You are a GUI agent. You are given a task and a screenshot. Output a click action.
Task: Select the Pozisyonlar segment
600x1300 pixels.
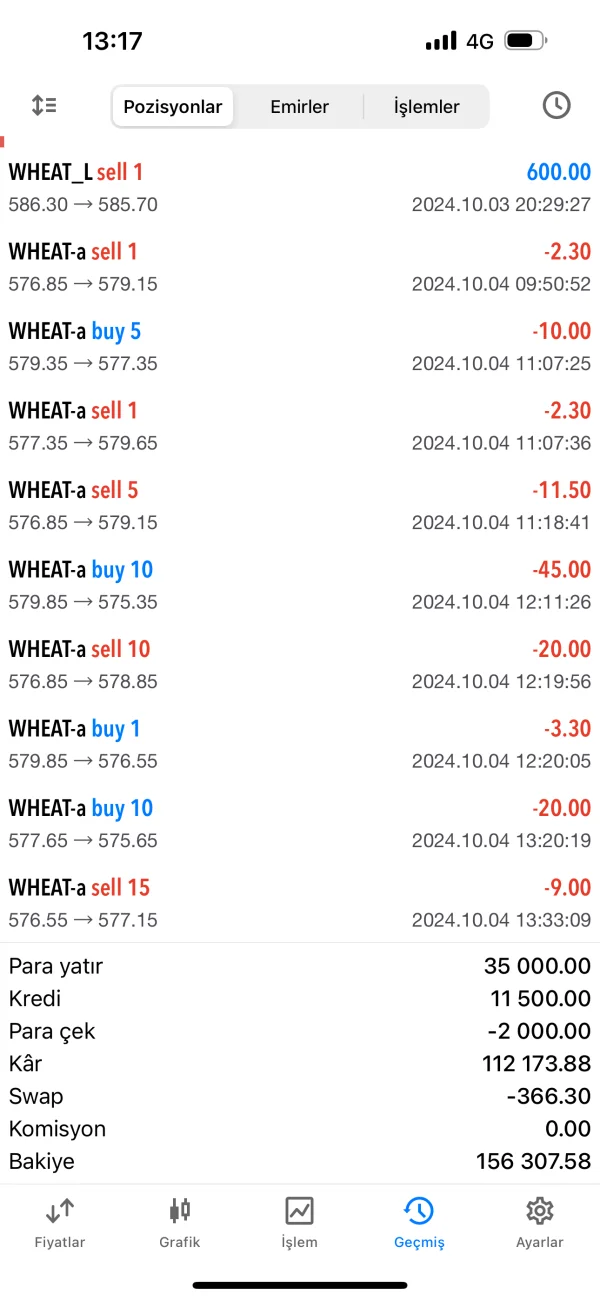click(x=173, y=107)
